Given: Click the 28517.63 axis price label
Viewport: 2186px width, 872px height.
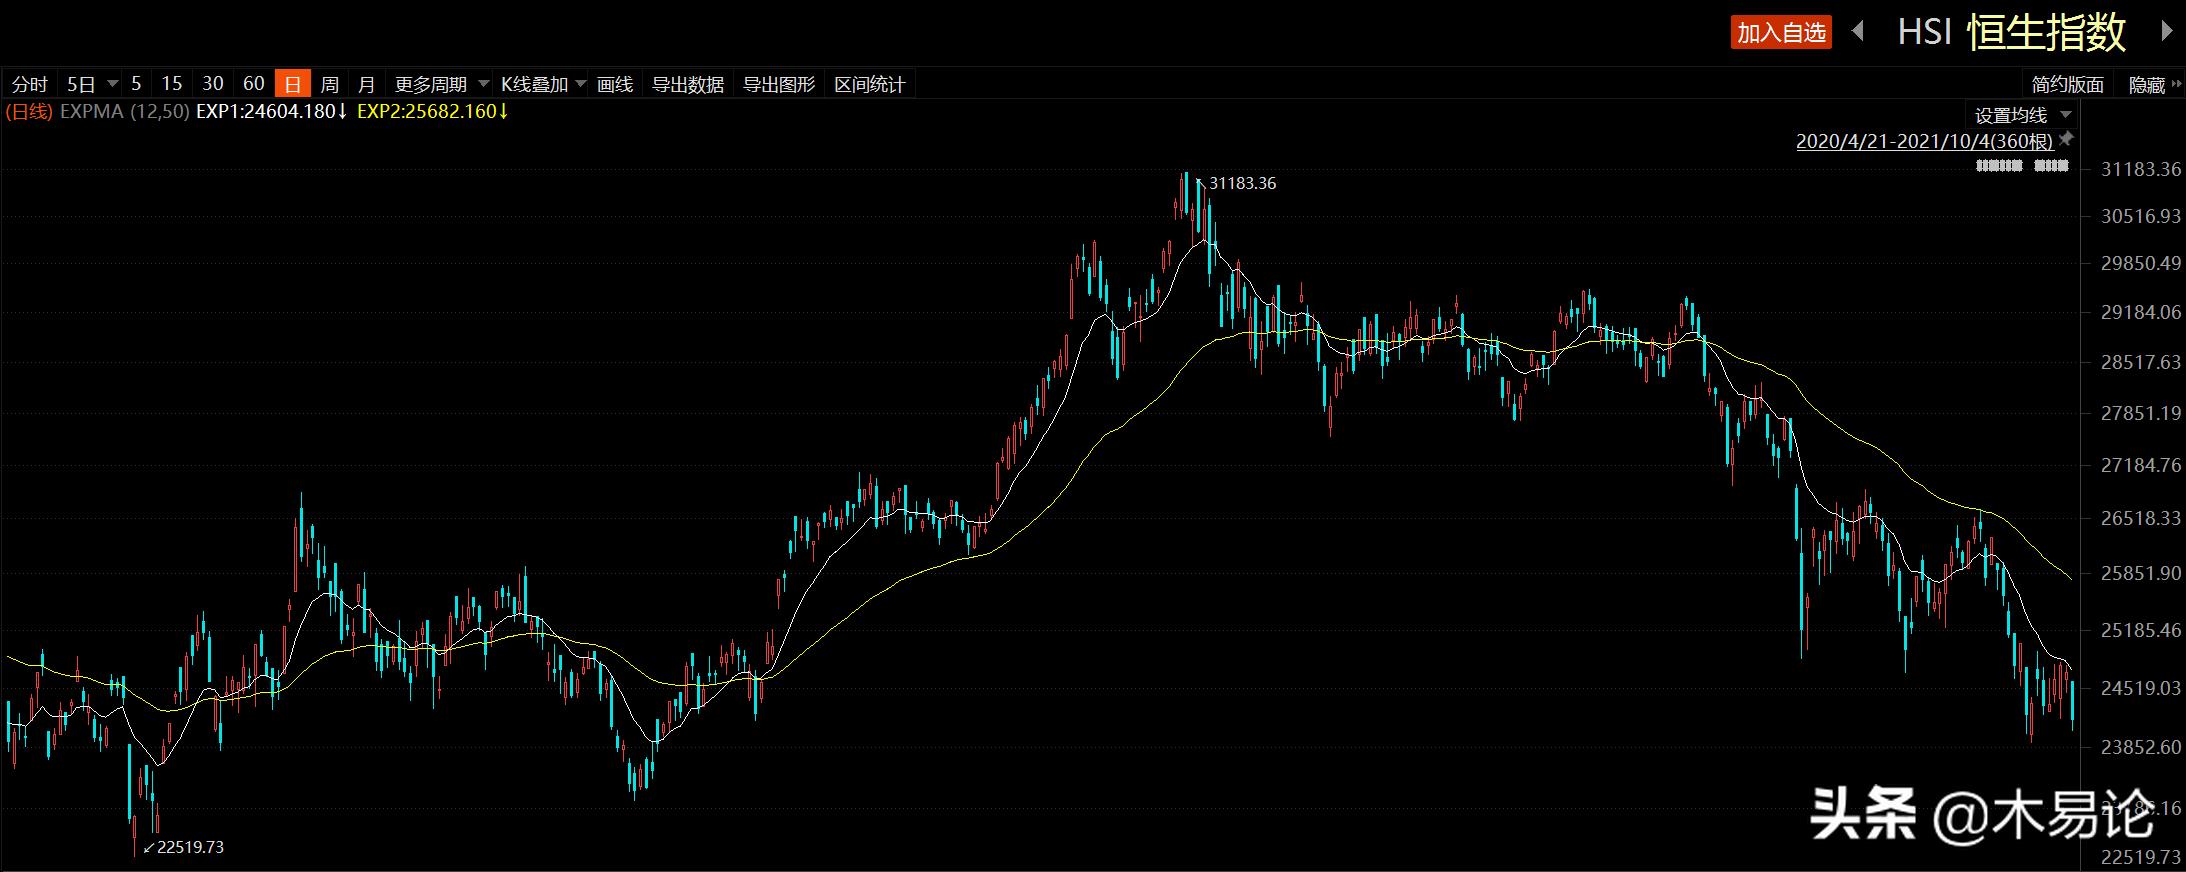Looking at the screenshot, I should tap(2141, 362).
